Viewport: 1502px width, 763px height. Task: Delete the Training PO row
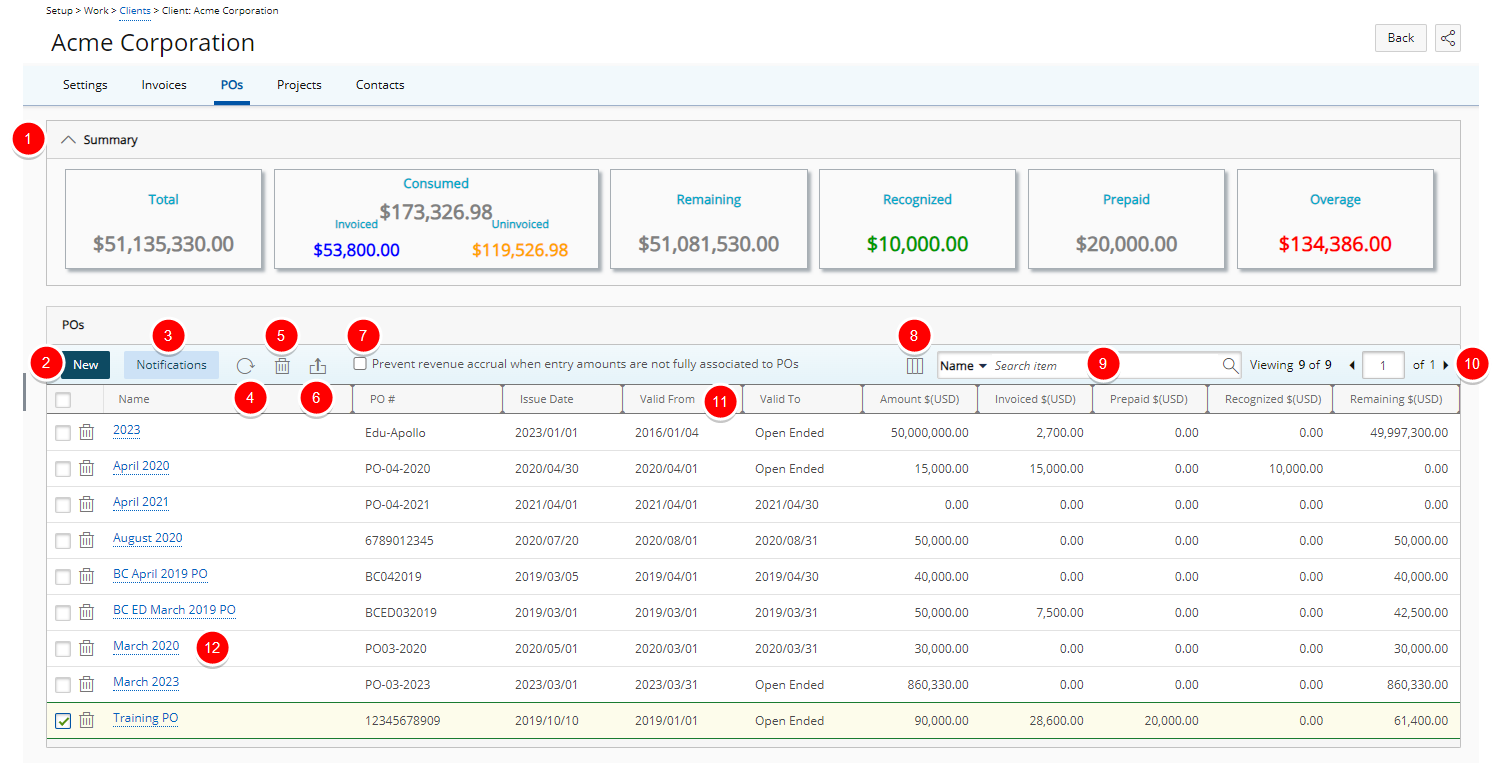(x=87, y=720)
